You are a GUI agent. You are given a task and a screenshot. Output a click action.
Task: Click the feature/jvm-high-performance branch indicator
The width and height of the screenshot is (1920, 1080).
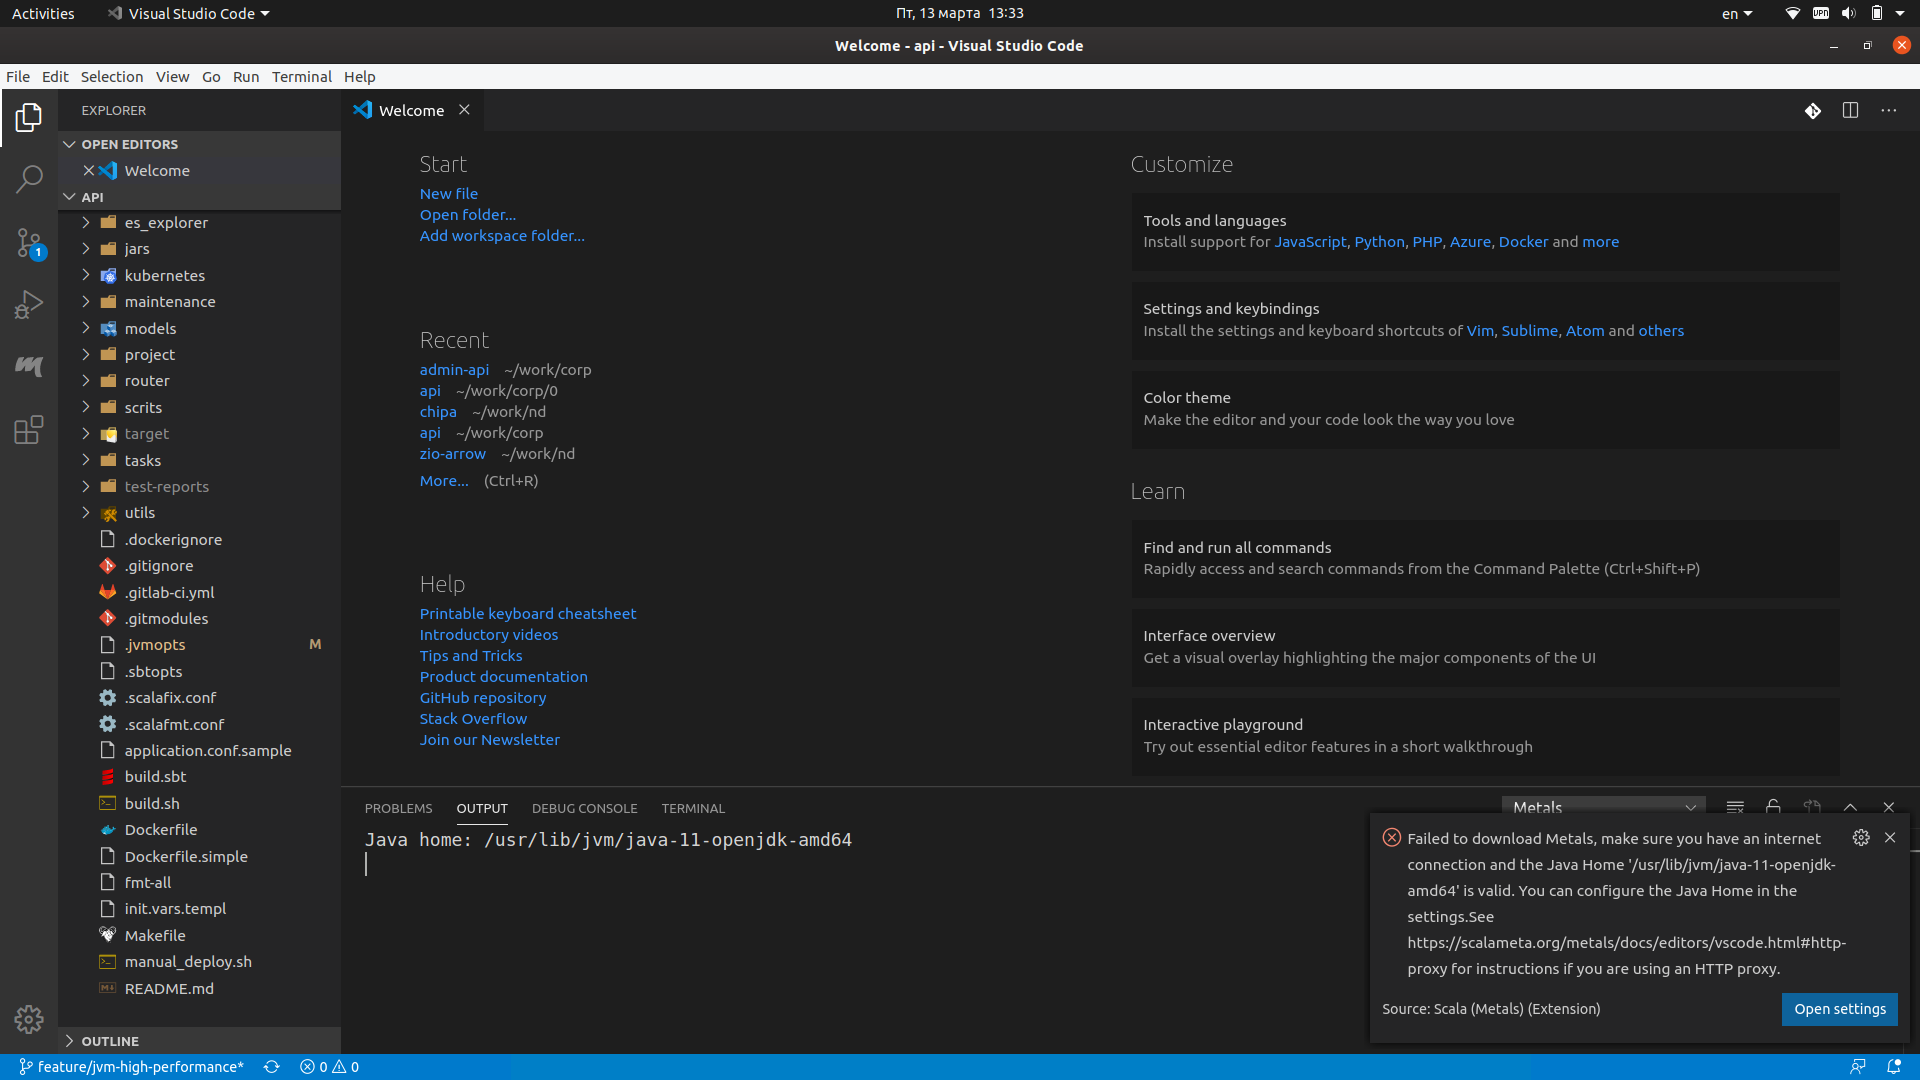[x=131, y=1066]
